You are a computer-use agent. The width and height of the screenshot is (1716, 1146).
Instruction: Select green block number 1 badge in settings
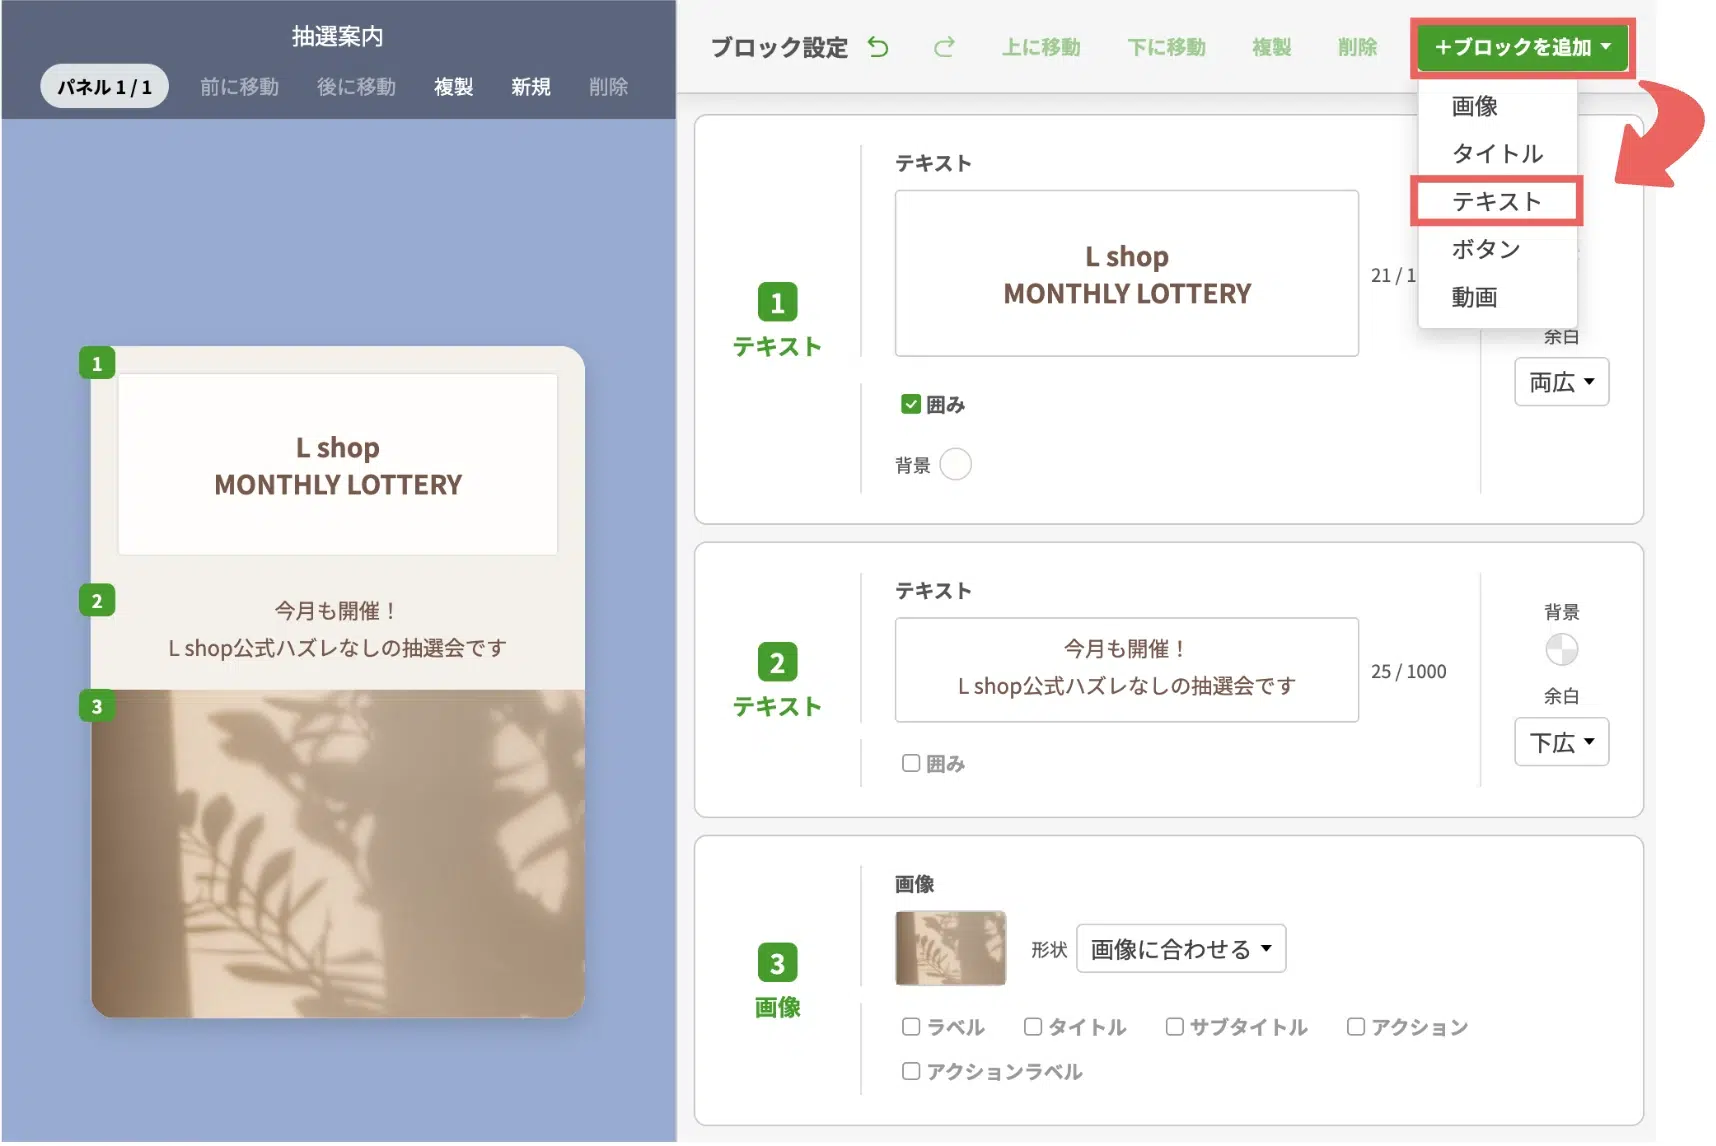777,302
